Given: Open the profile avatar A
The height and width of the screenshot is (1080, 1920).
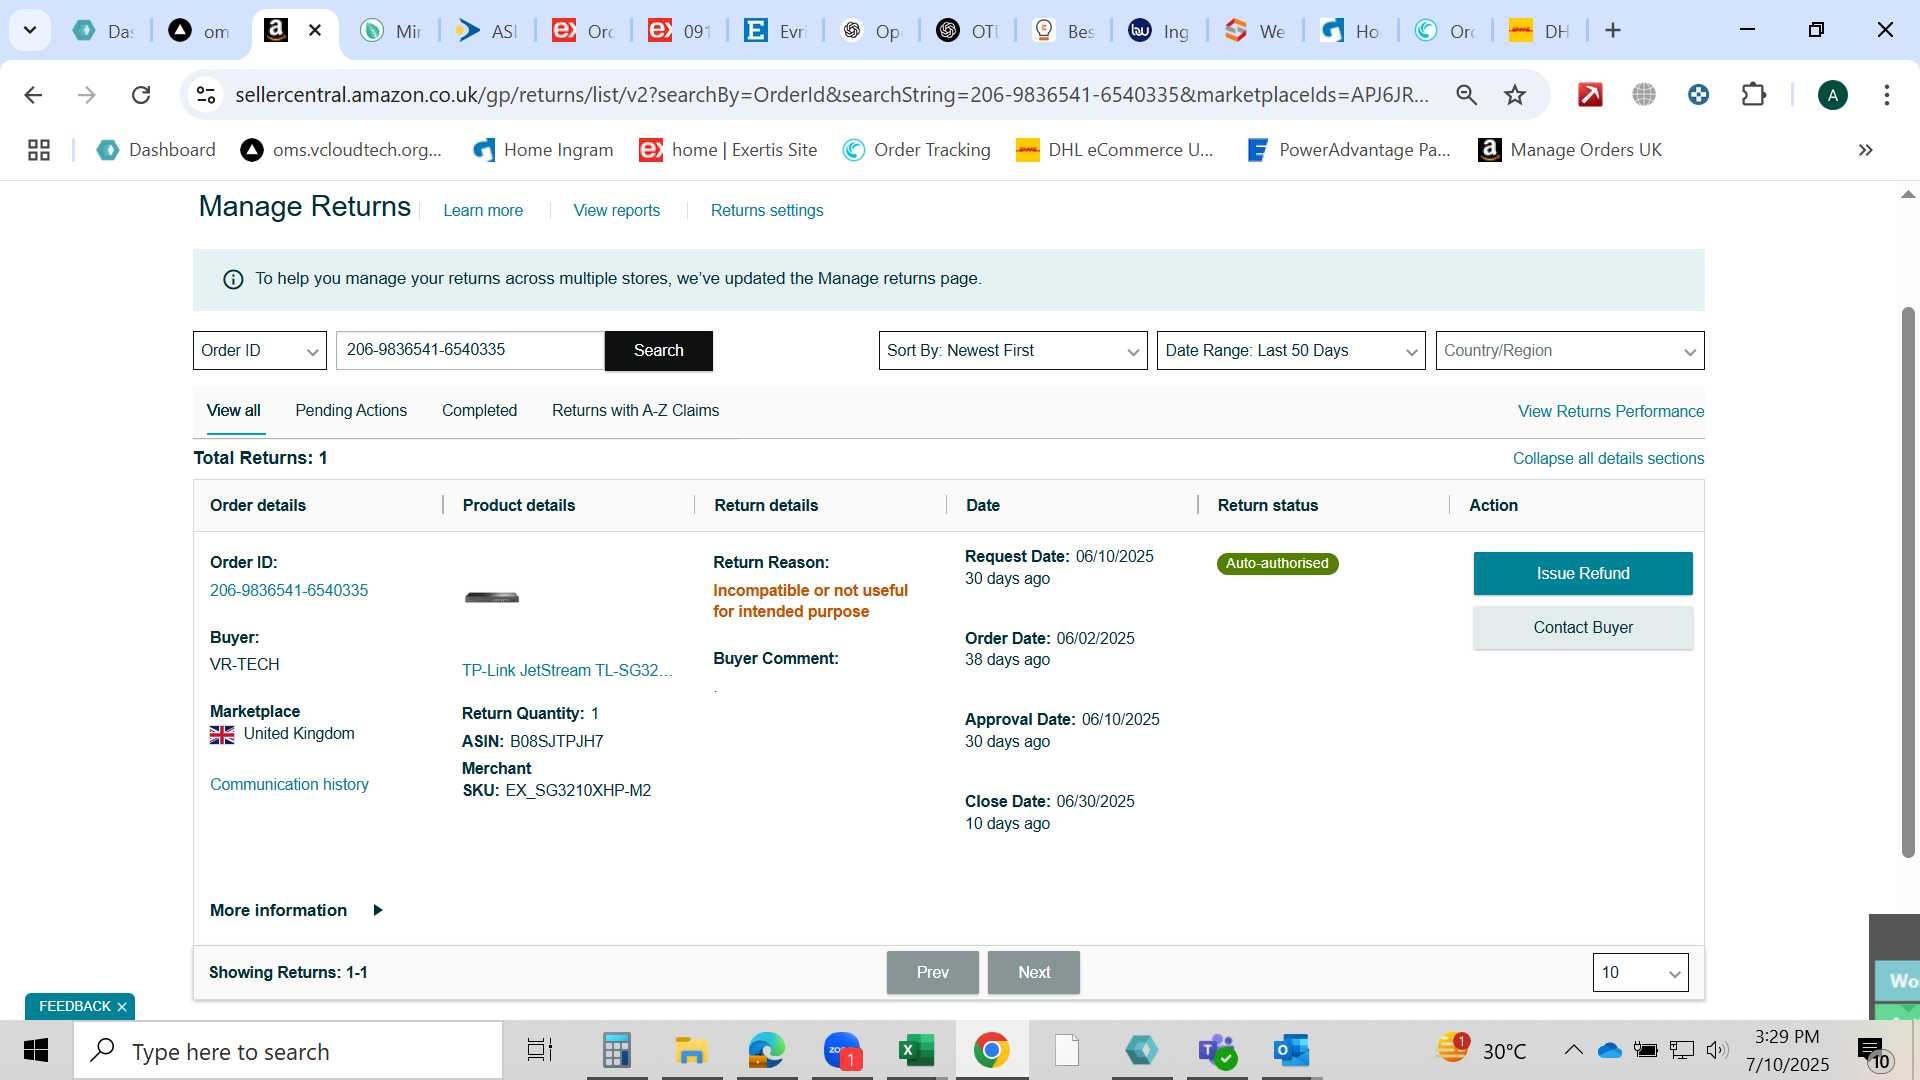Looking at the screenshot, I should point(1832,95).
